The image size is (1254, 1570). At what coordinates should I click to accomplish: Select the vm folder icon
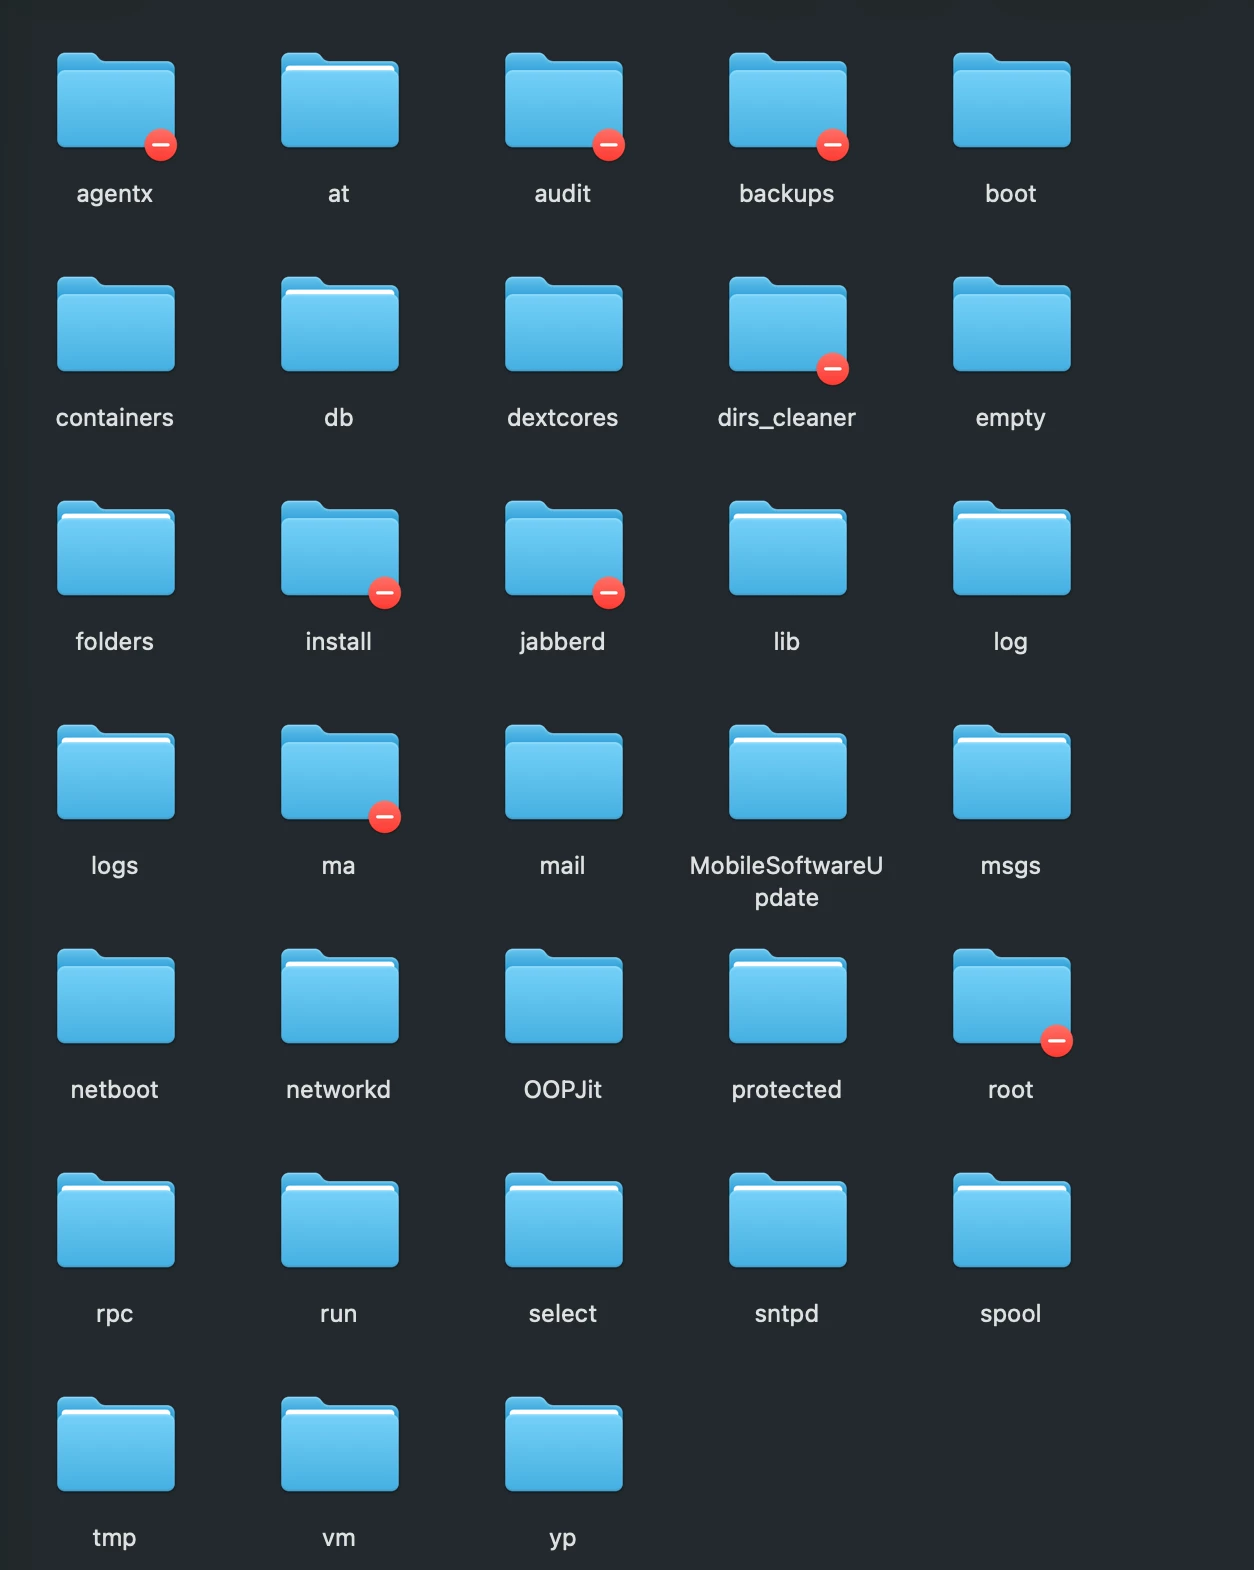click(340, 1444)
